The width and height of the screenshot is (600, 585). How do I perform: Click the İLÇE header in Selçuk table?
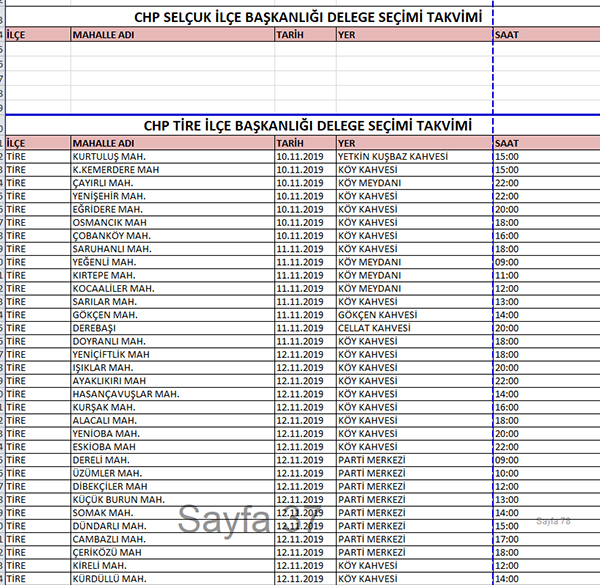(x=38, y=35)
